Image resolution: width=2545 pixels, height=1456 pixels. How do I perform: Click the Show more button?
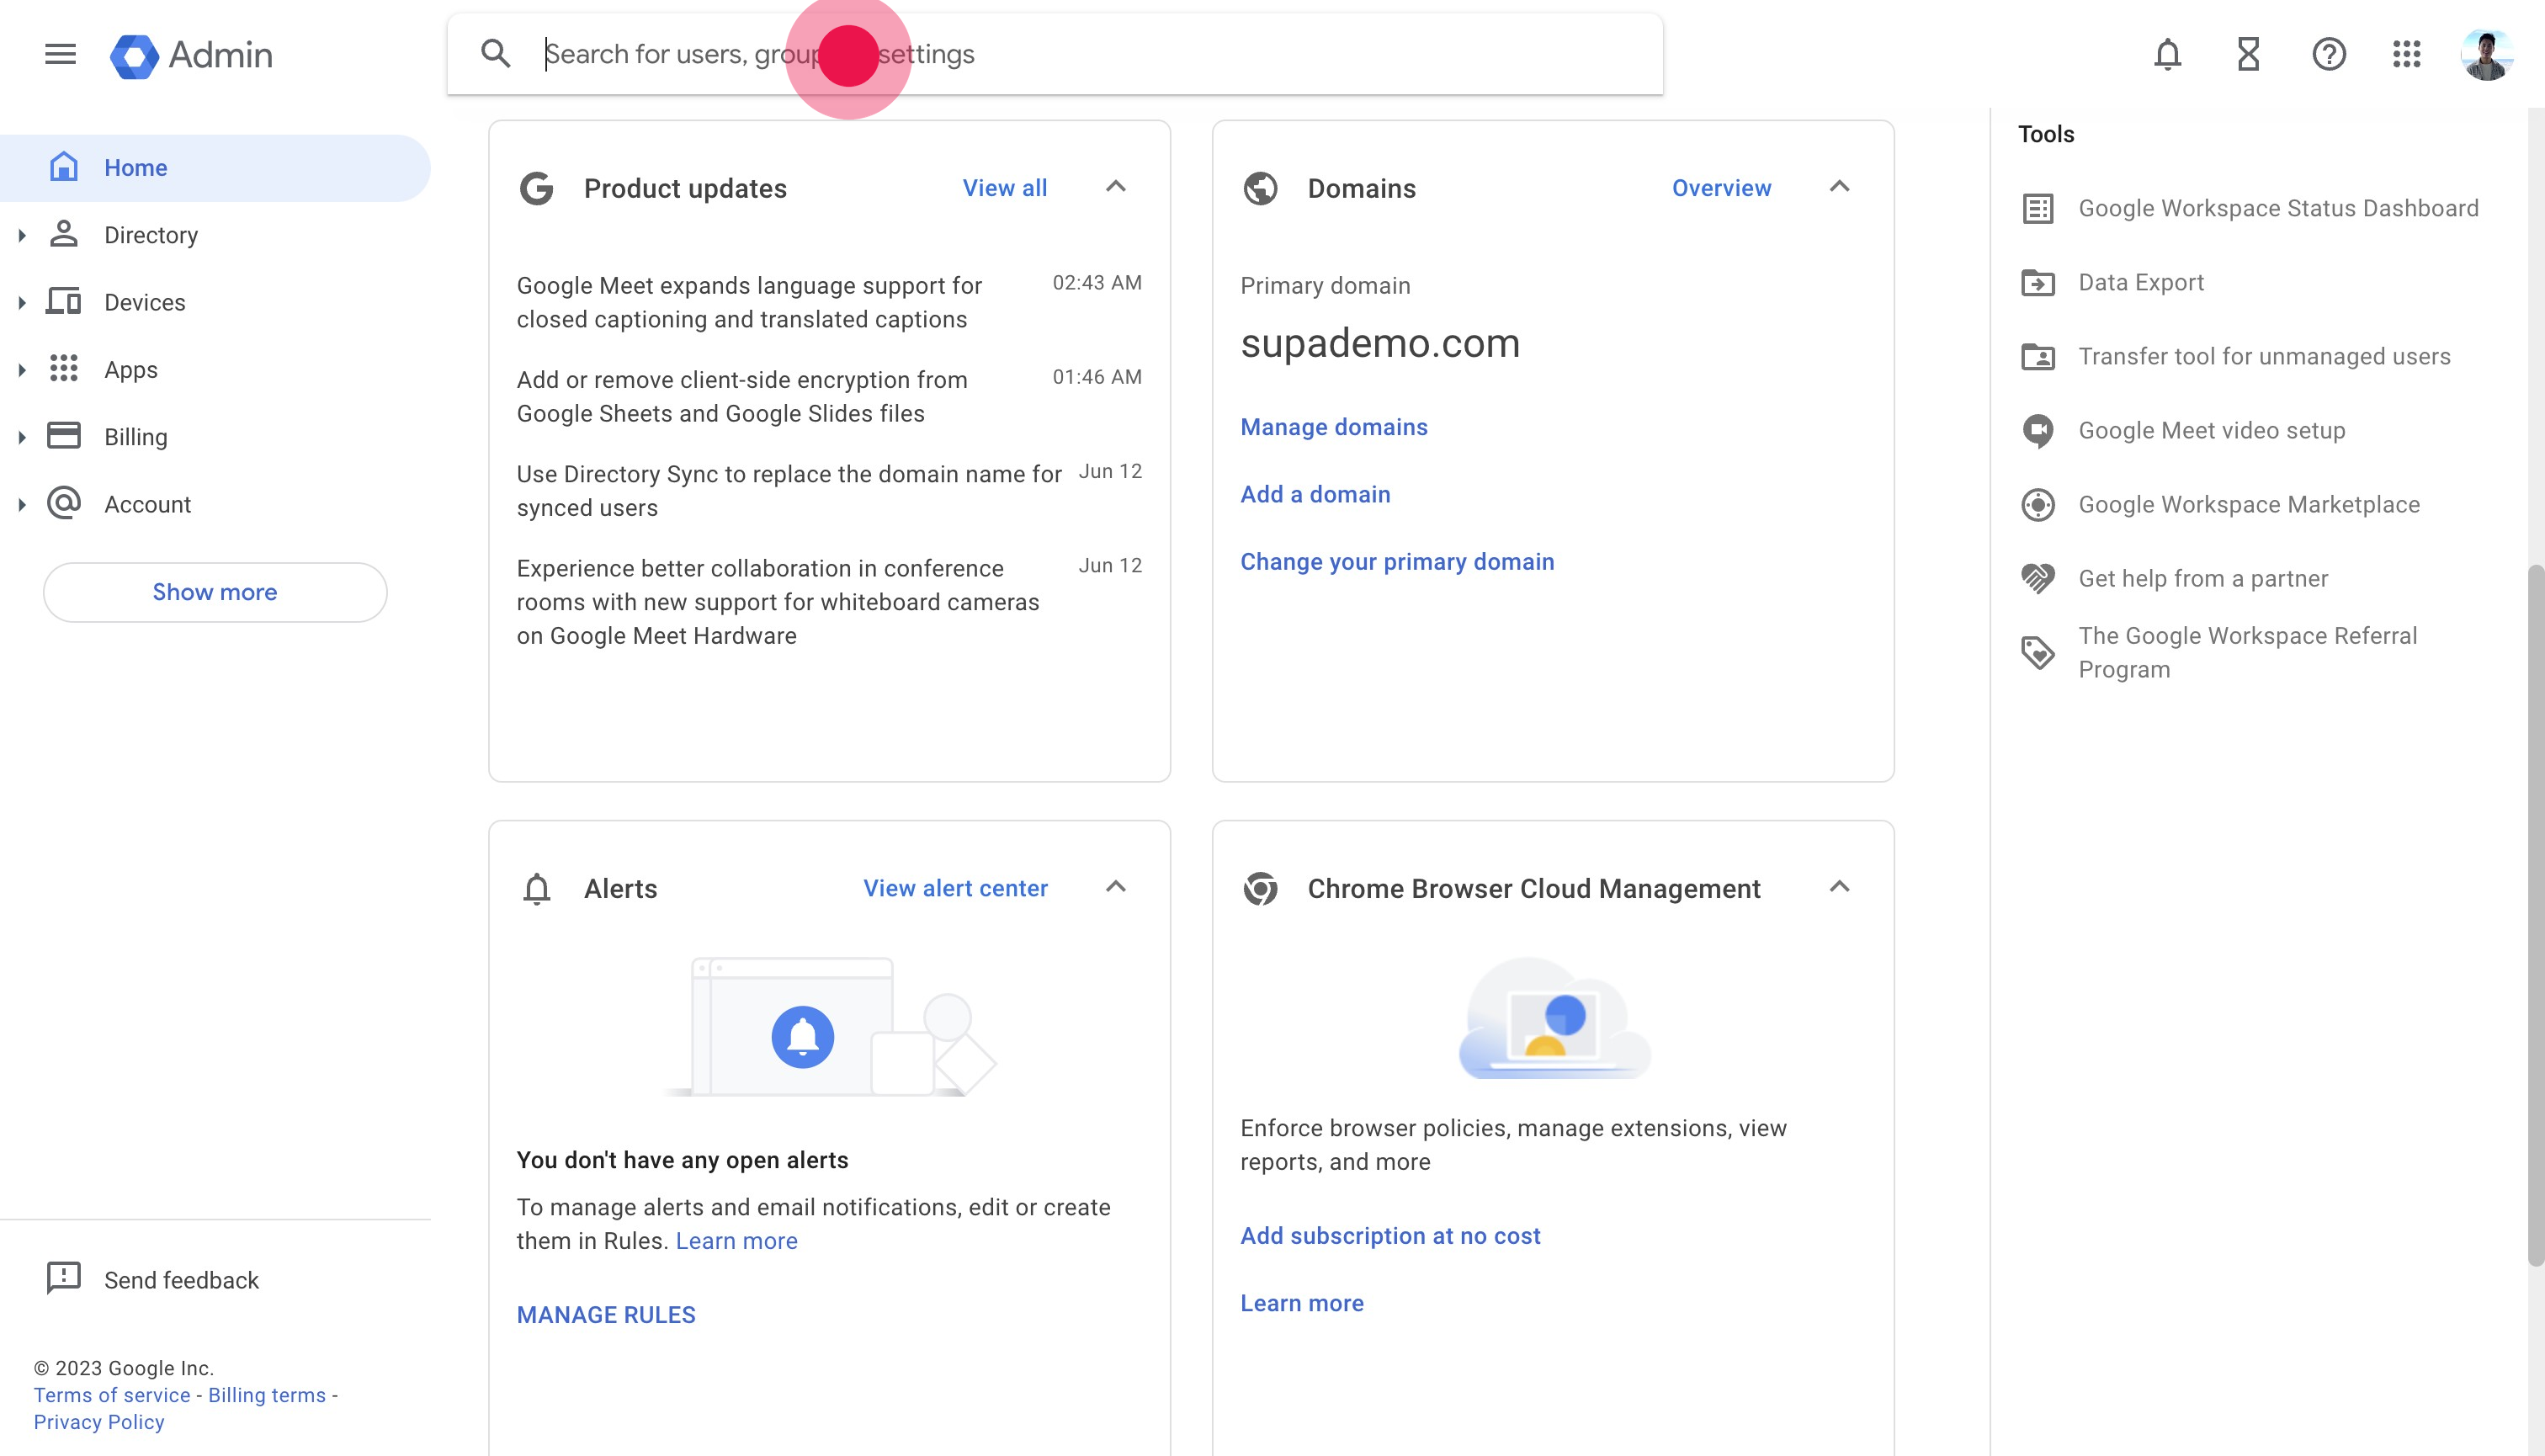(x=215, y=592)
